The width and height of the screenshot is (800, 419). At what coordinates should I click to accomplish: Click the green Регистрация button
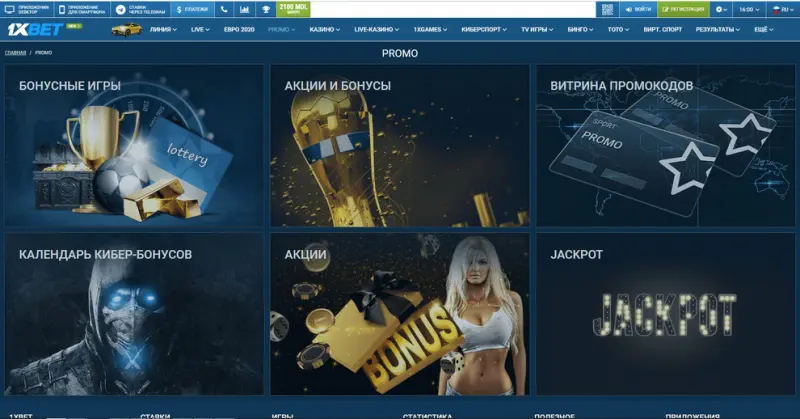coord(682,9)
